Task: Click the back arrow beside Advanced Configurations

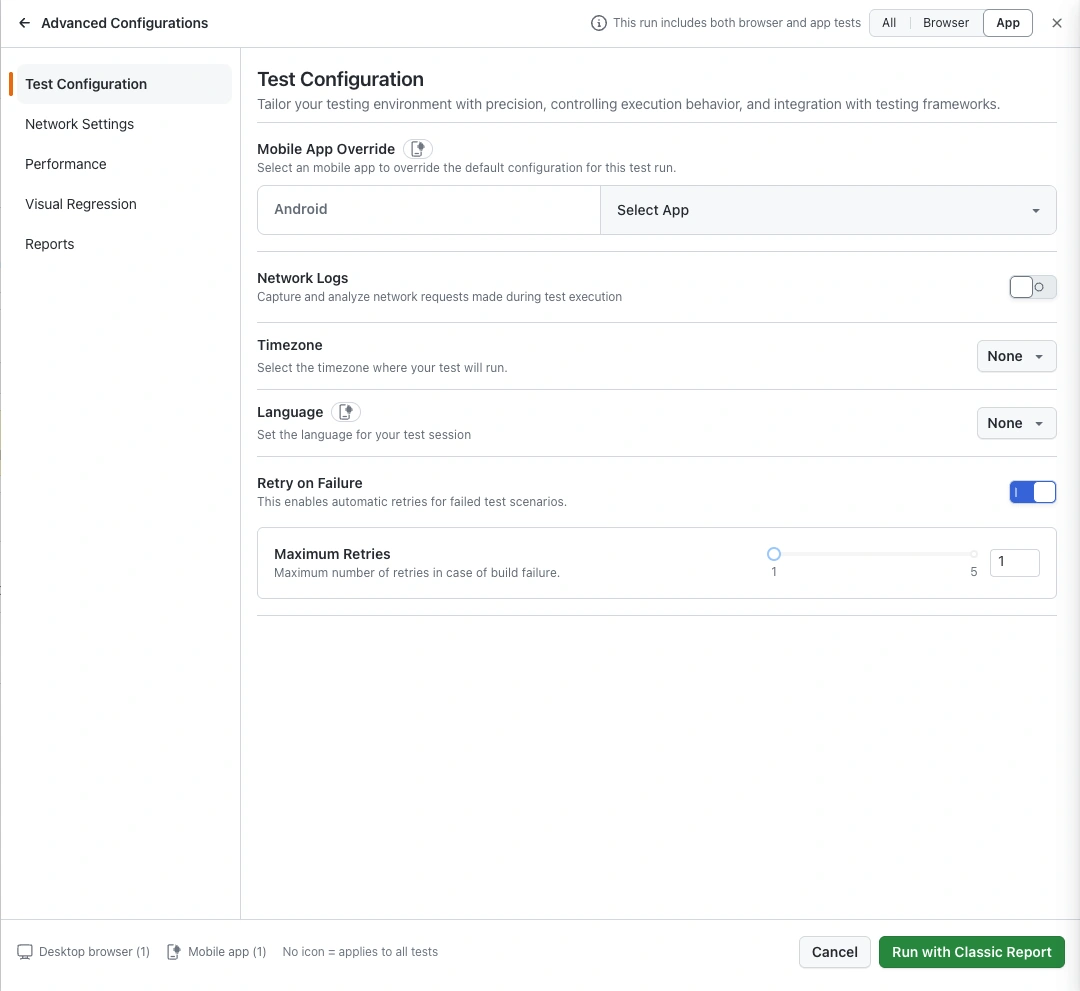Action: click(24, 23)
